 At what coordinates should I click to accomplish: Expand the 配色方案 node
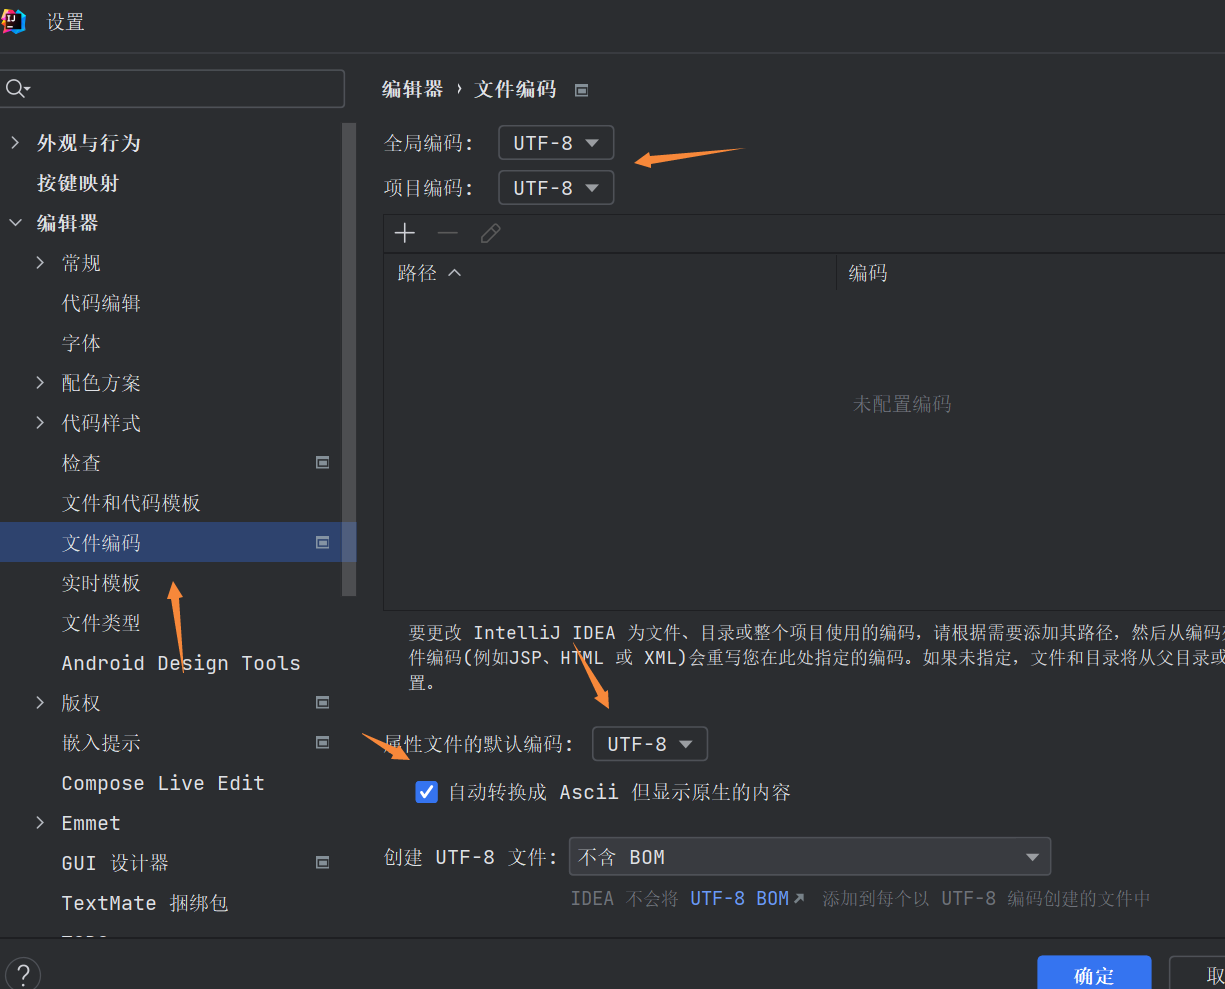tap(40, 383)
